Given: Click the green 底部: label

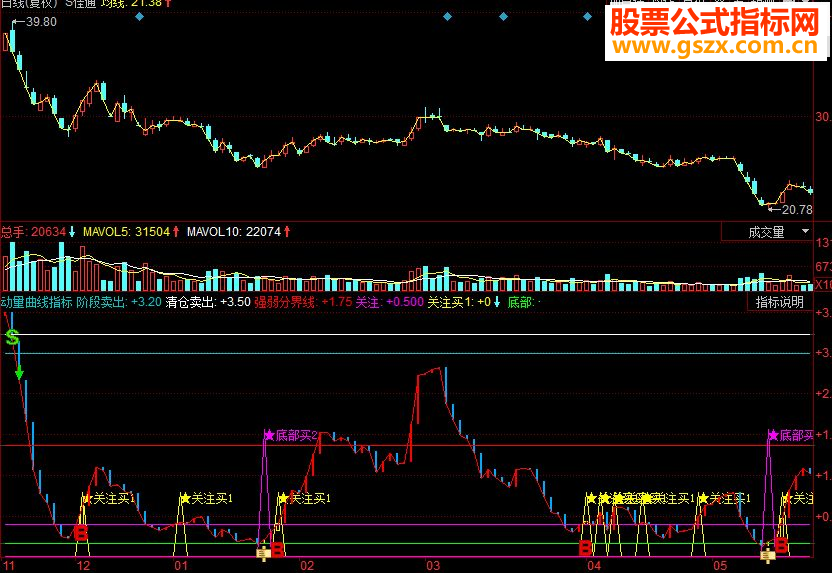Looking at the screenshot, I should (521, 302).
